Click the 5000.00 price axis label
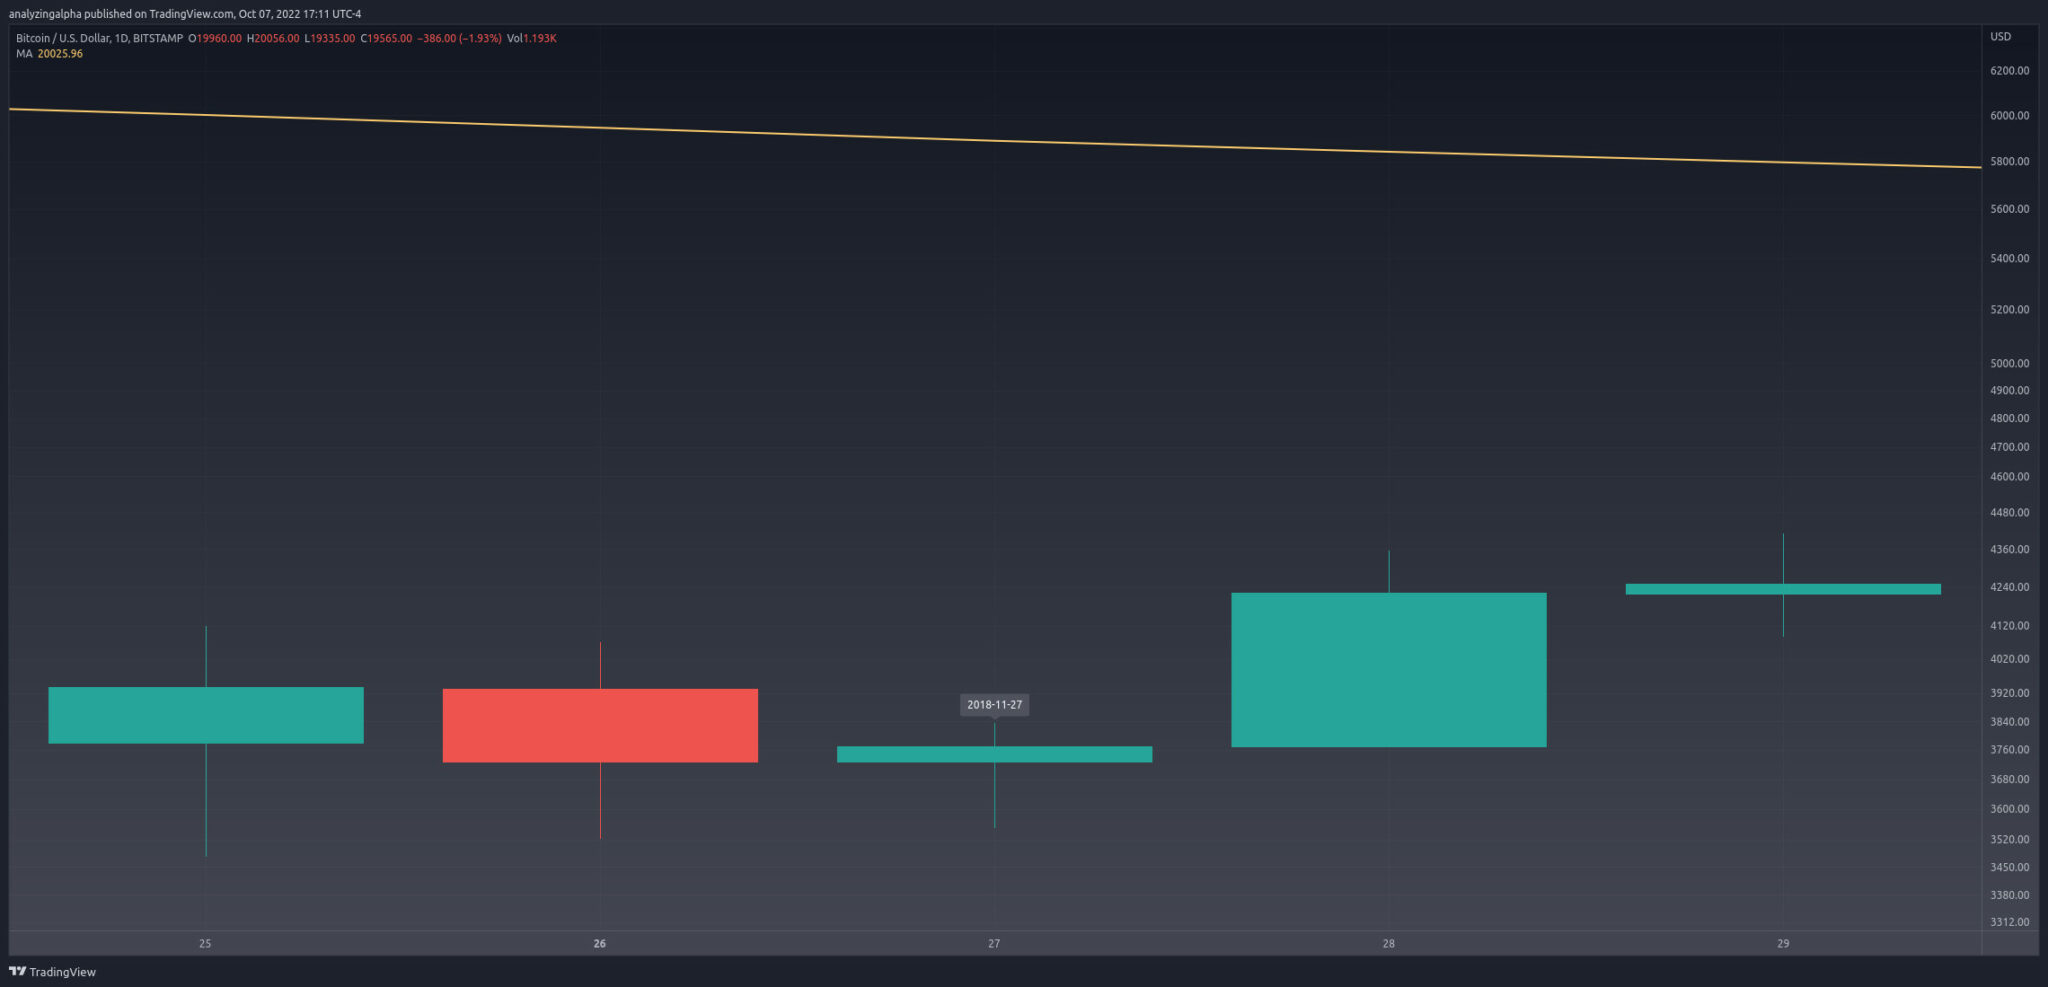Viewport: 2048px width, 987px height. pos(2009,363)
